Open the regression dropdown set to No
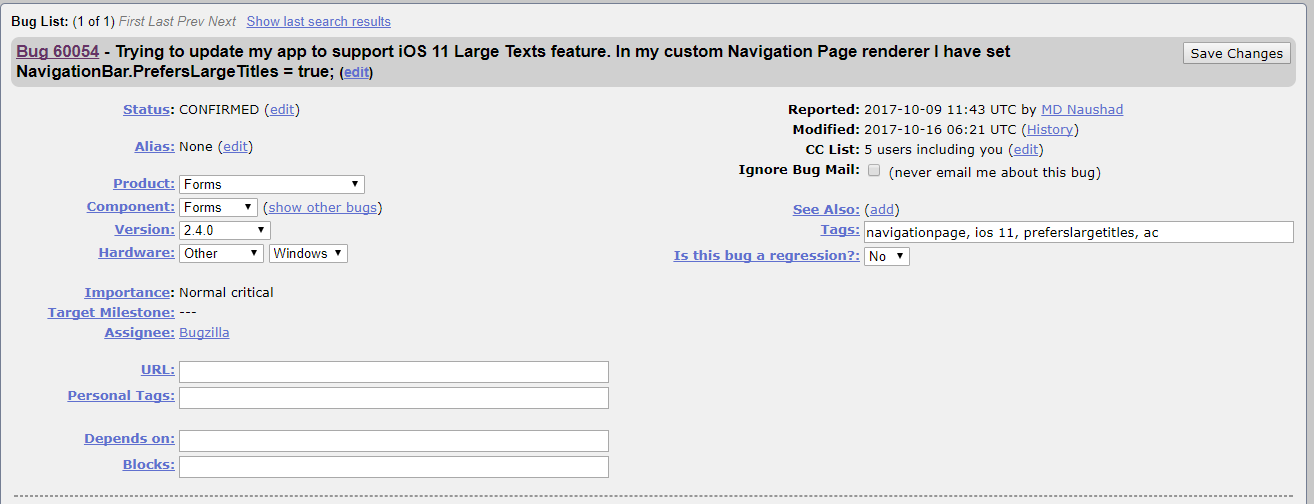The height and width of the screenshot is (504, 1314). 887,256
